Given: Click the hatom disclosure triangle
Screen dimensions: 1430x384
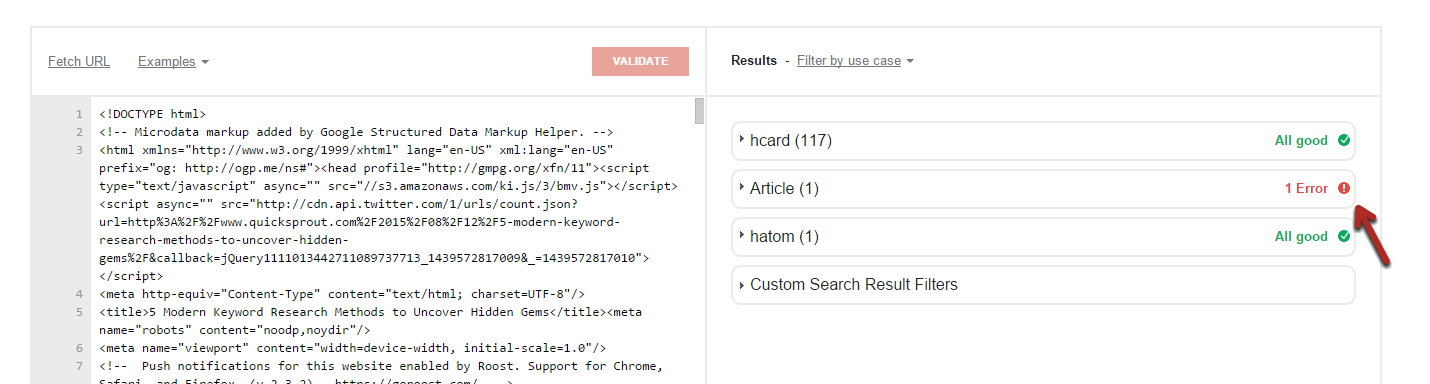Looking at the screenshot, I should 742,236.
